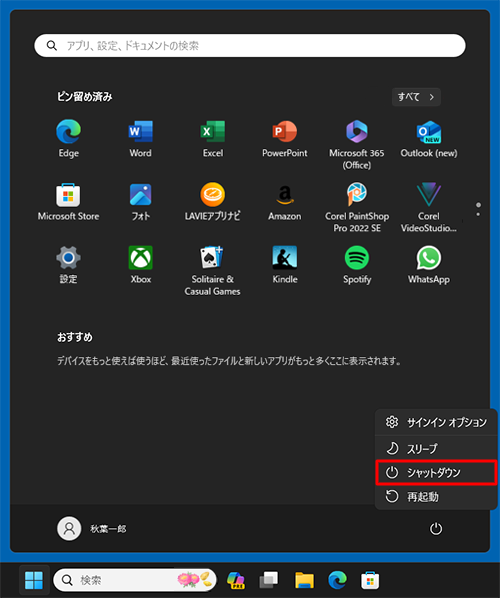Open Corel VideoStudio app

click(429, 207)
